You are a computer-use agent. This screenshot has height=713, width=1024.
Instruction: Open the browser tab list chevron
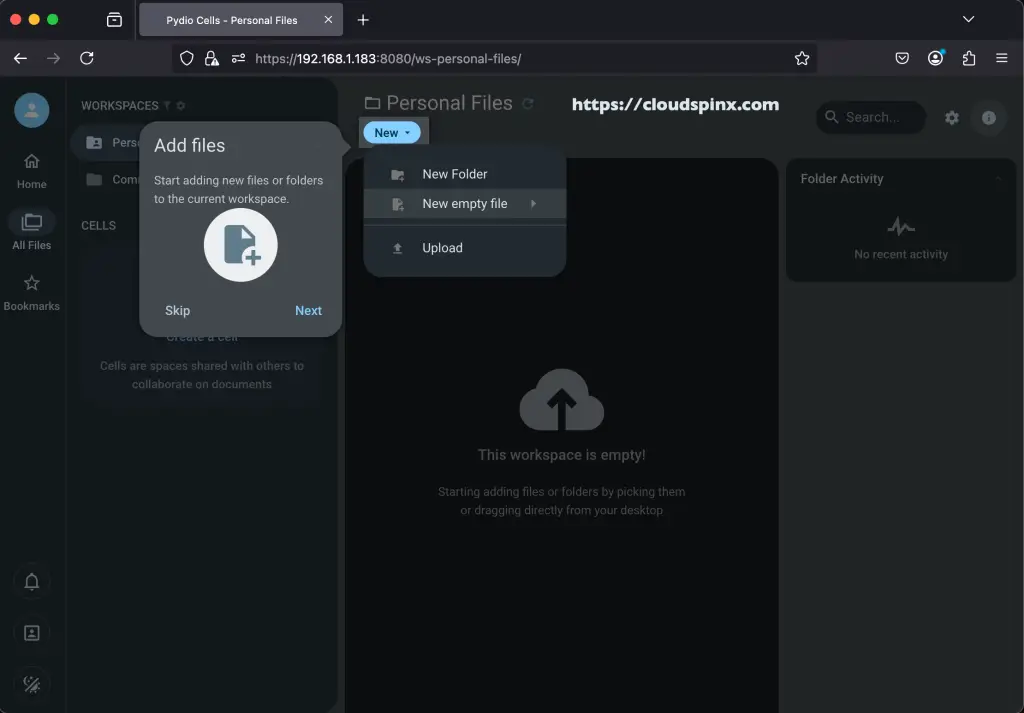966,18
